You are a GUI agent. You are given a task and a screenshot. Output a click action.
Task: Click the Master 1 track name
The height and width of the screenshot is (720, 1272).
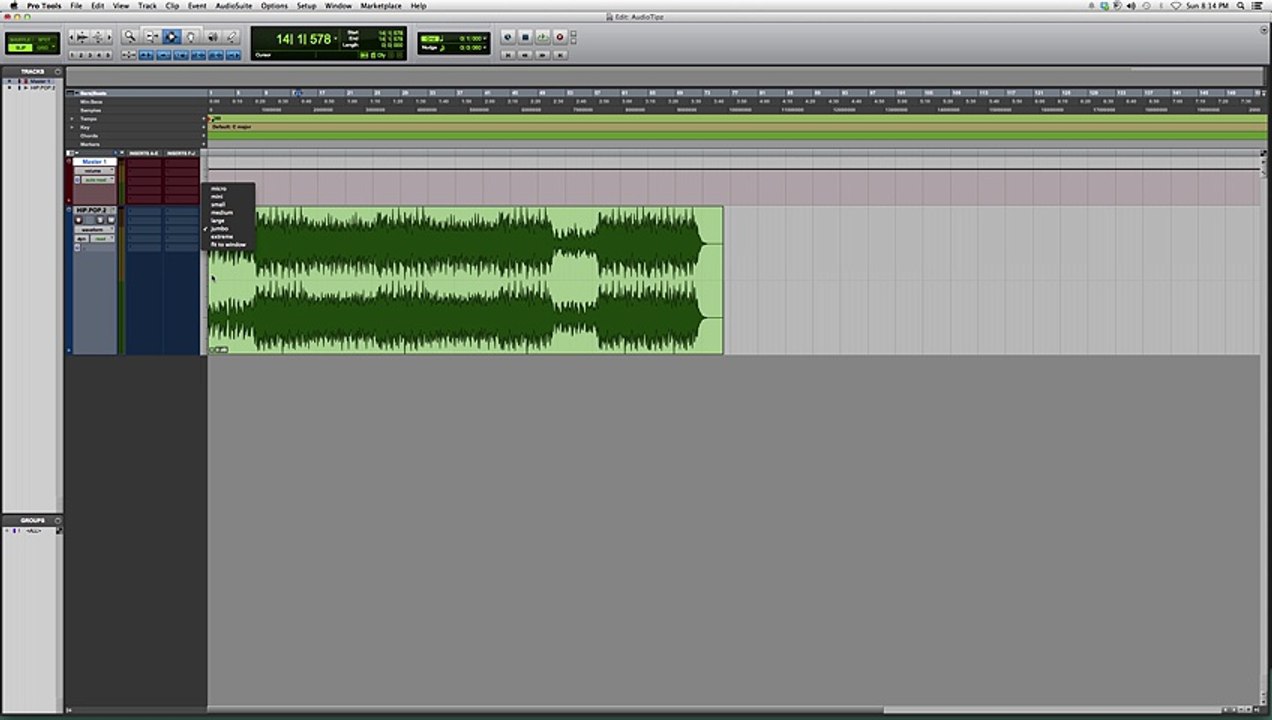95,162
